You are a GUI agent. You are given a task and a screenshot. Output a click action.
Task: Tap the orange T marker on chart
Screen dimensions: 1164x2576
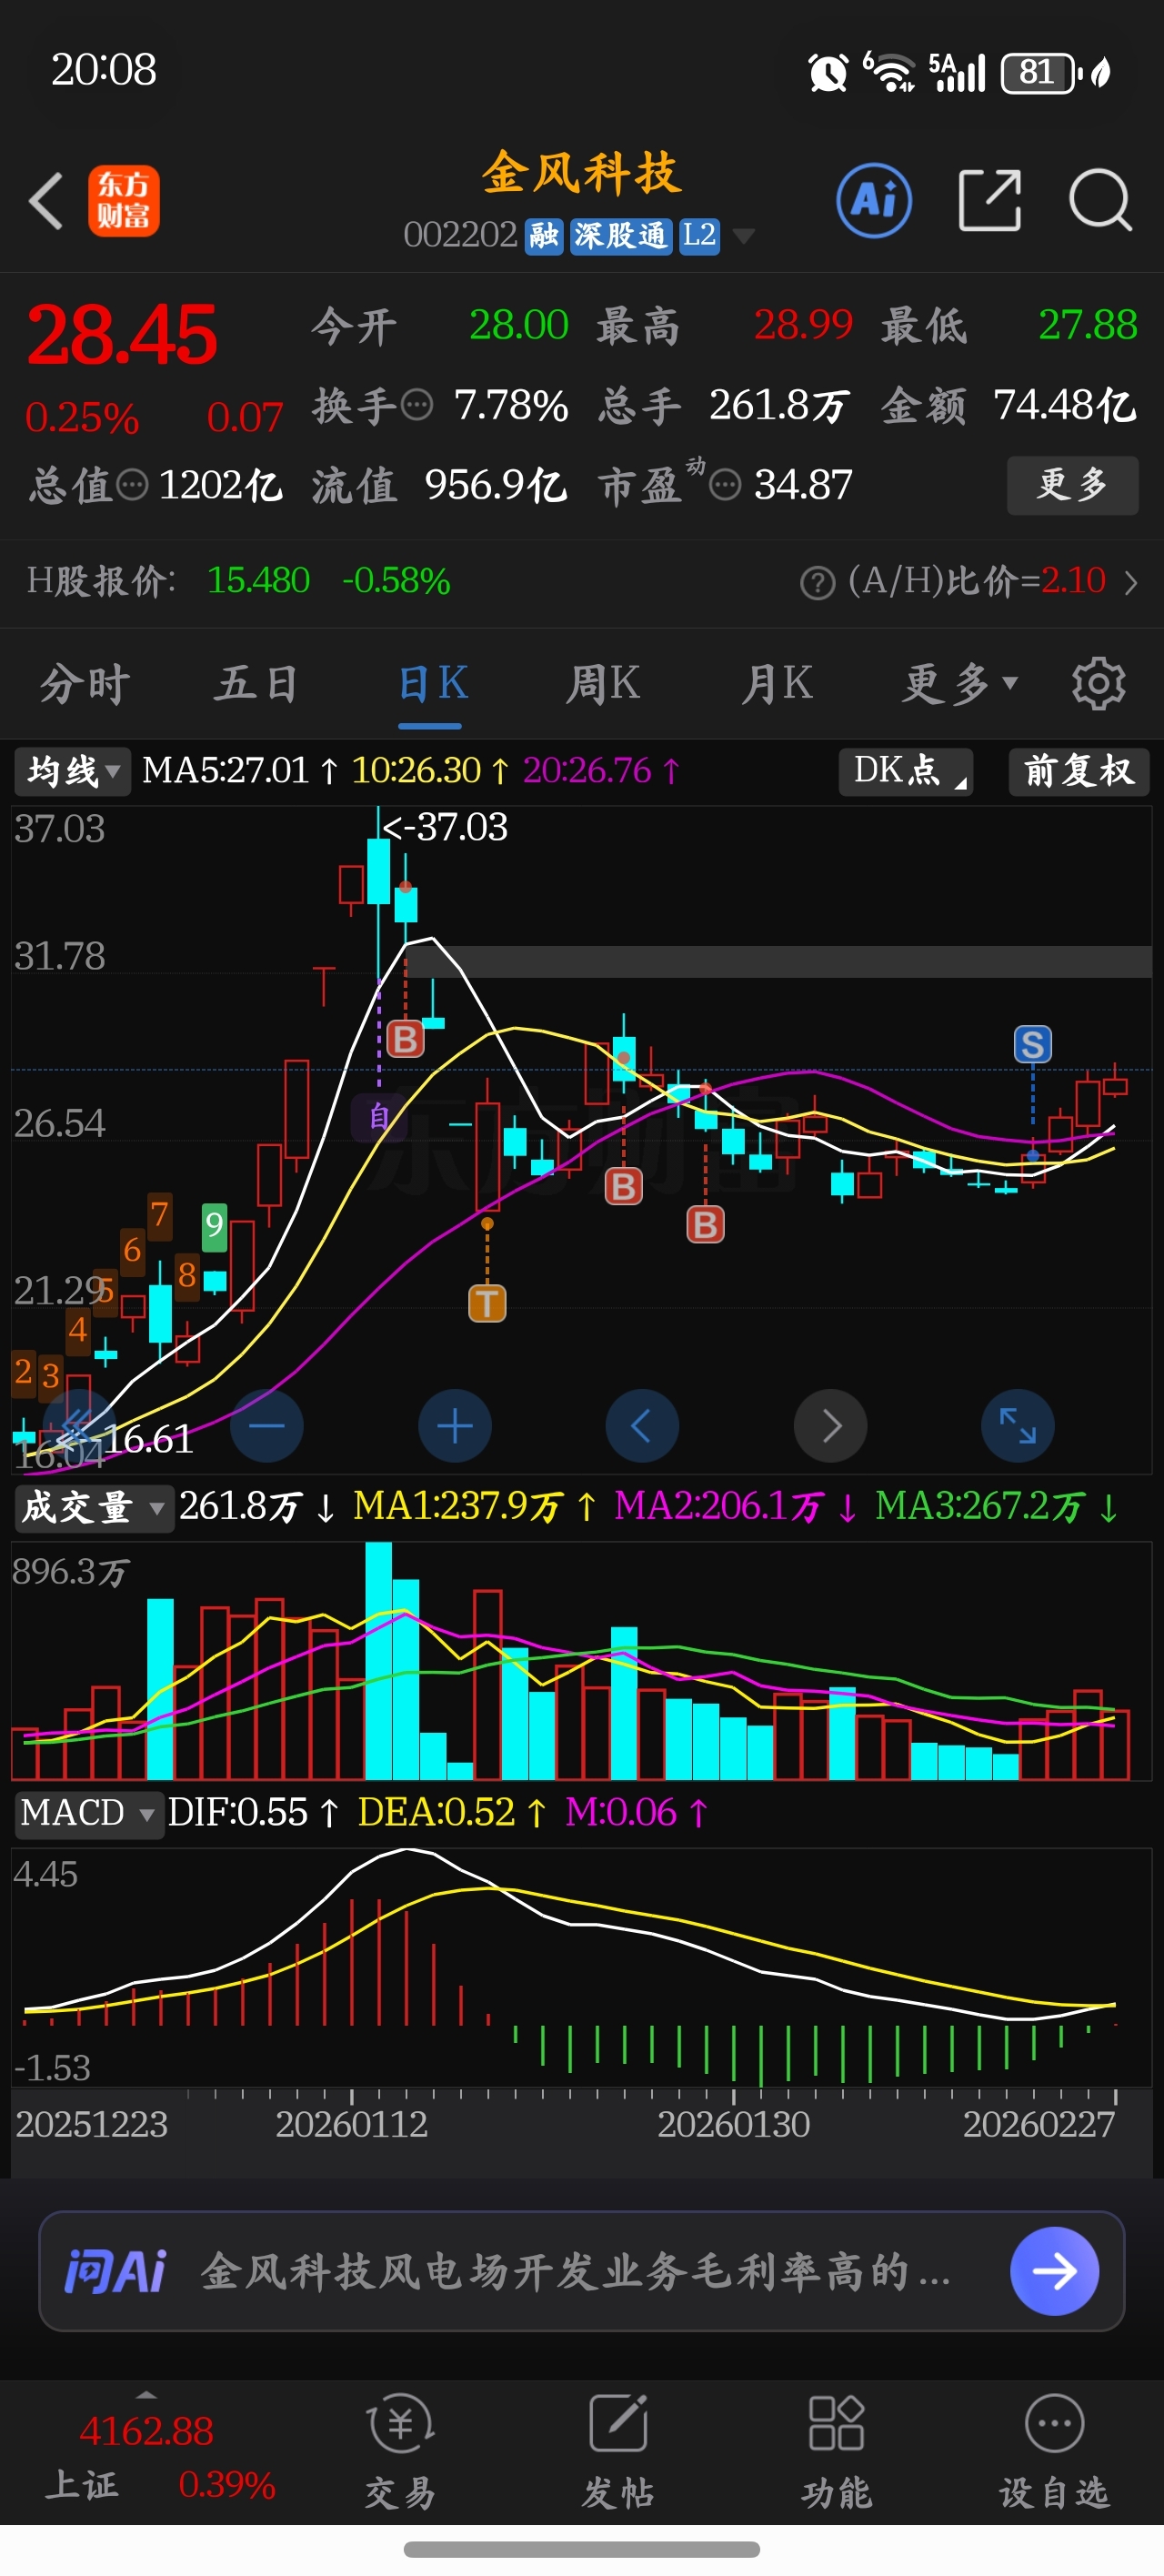tap(487, 1303)
